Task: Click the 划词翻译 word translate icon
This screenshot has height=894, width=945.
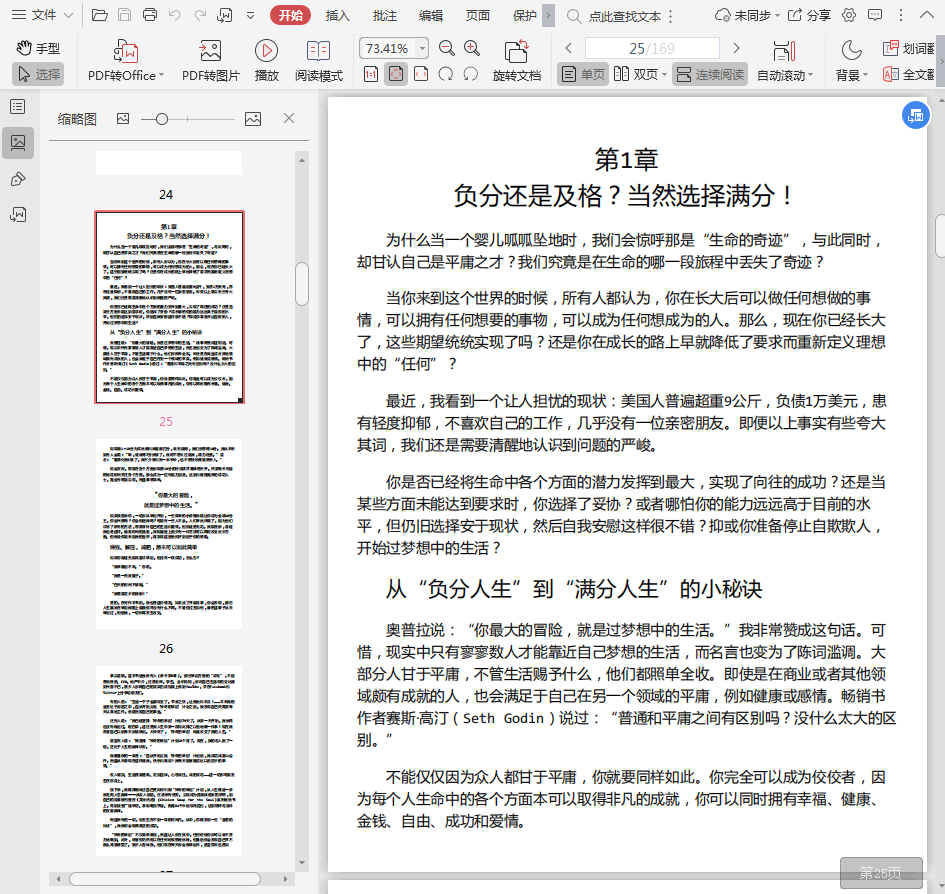Action: coord(891,48)
